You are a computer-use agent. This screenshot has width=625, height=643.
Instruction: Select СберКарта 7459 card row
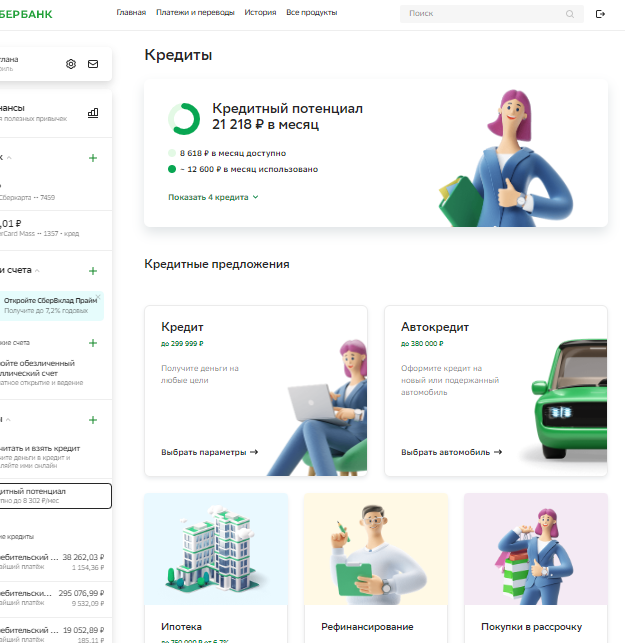(55, 192)
